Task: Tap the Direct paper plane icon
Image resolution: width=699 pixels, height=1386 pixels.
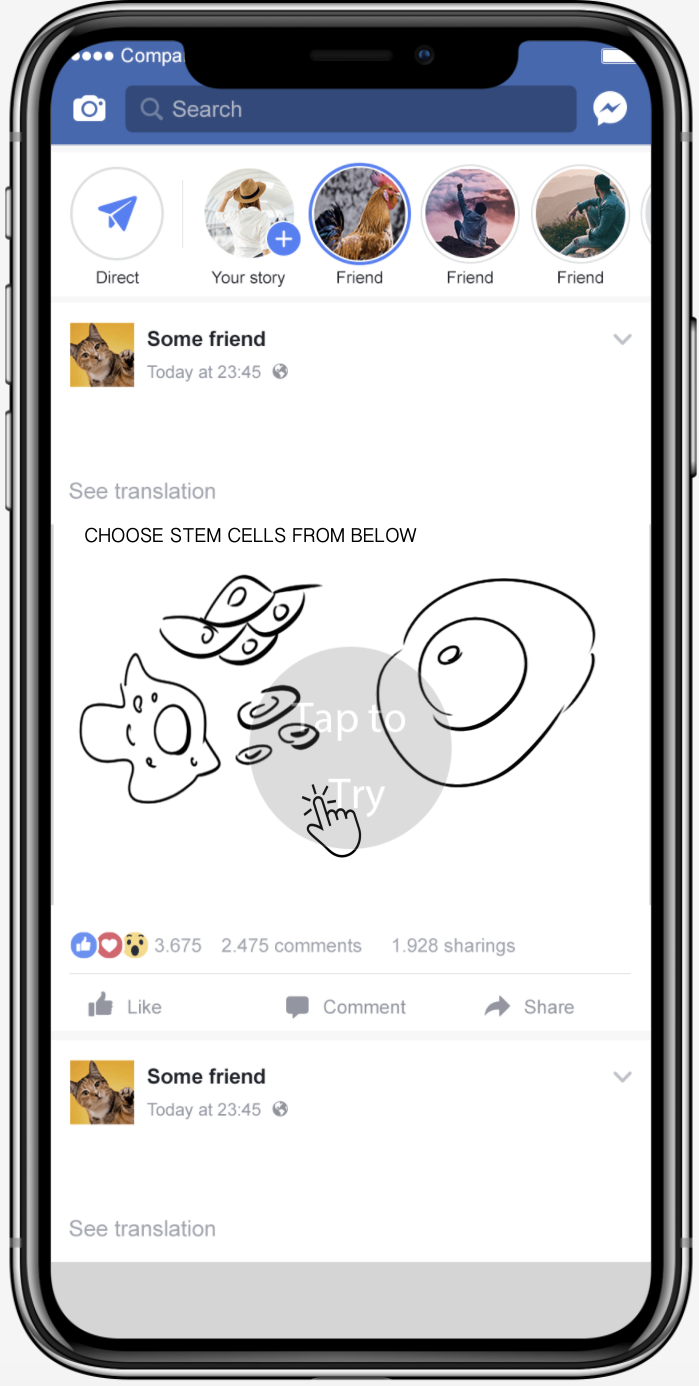Action: (x=117, y=213)
